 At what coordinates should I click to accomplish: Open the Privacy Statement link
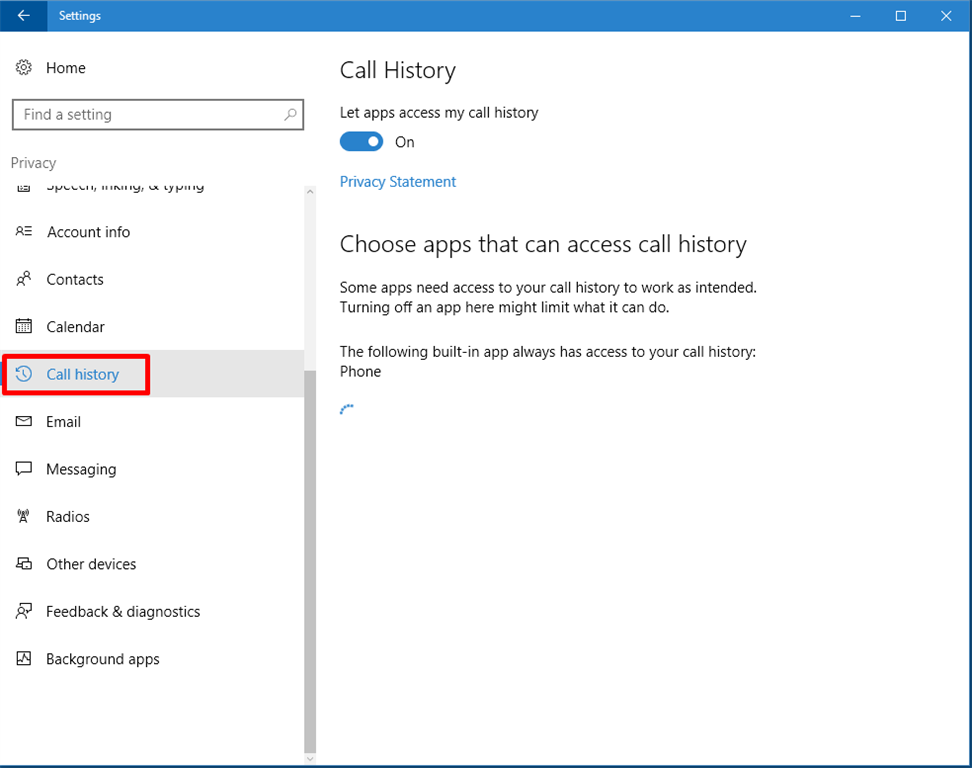398,182
